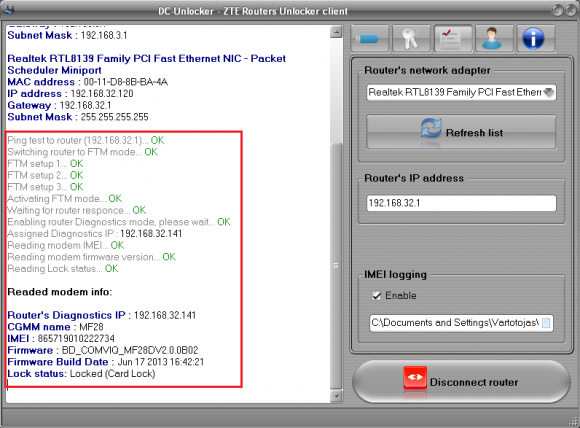
Task: Click the Subnet Mask 255.255.255.255 line
Action: 78,117
